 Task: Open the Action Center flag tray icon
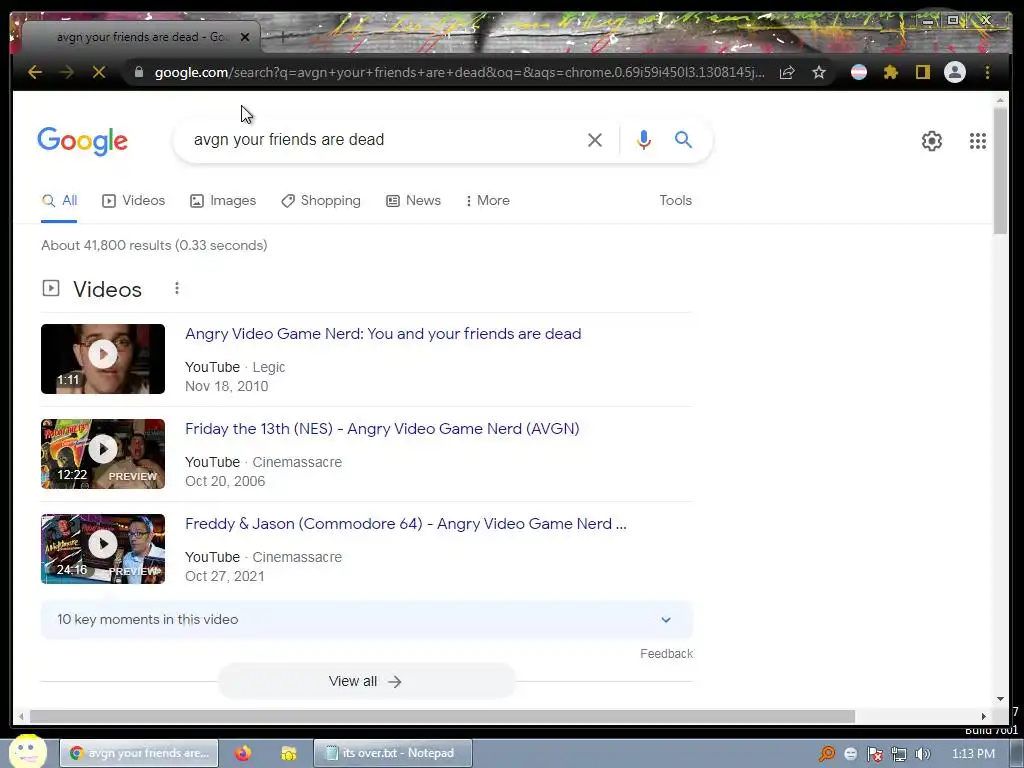tap(874, 754)
